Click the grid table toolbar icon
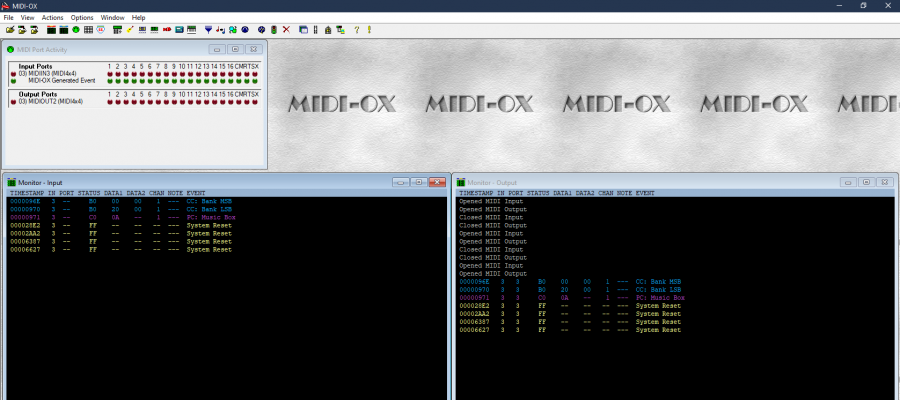 click(88, 29)
